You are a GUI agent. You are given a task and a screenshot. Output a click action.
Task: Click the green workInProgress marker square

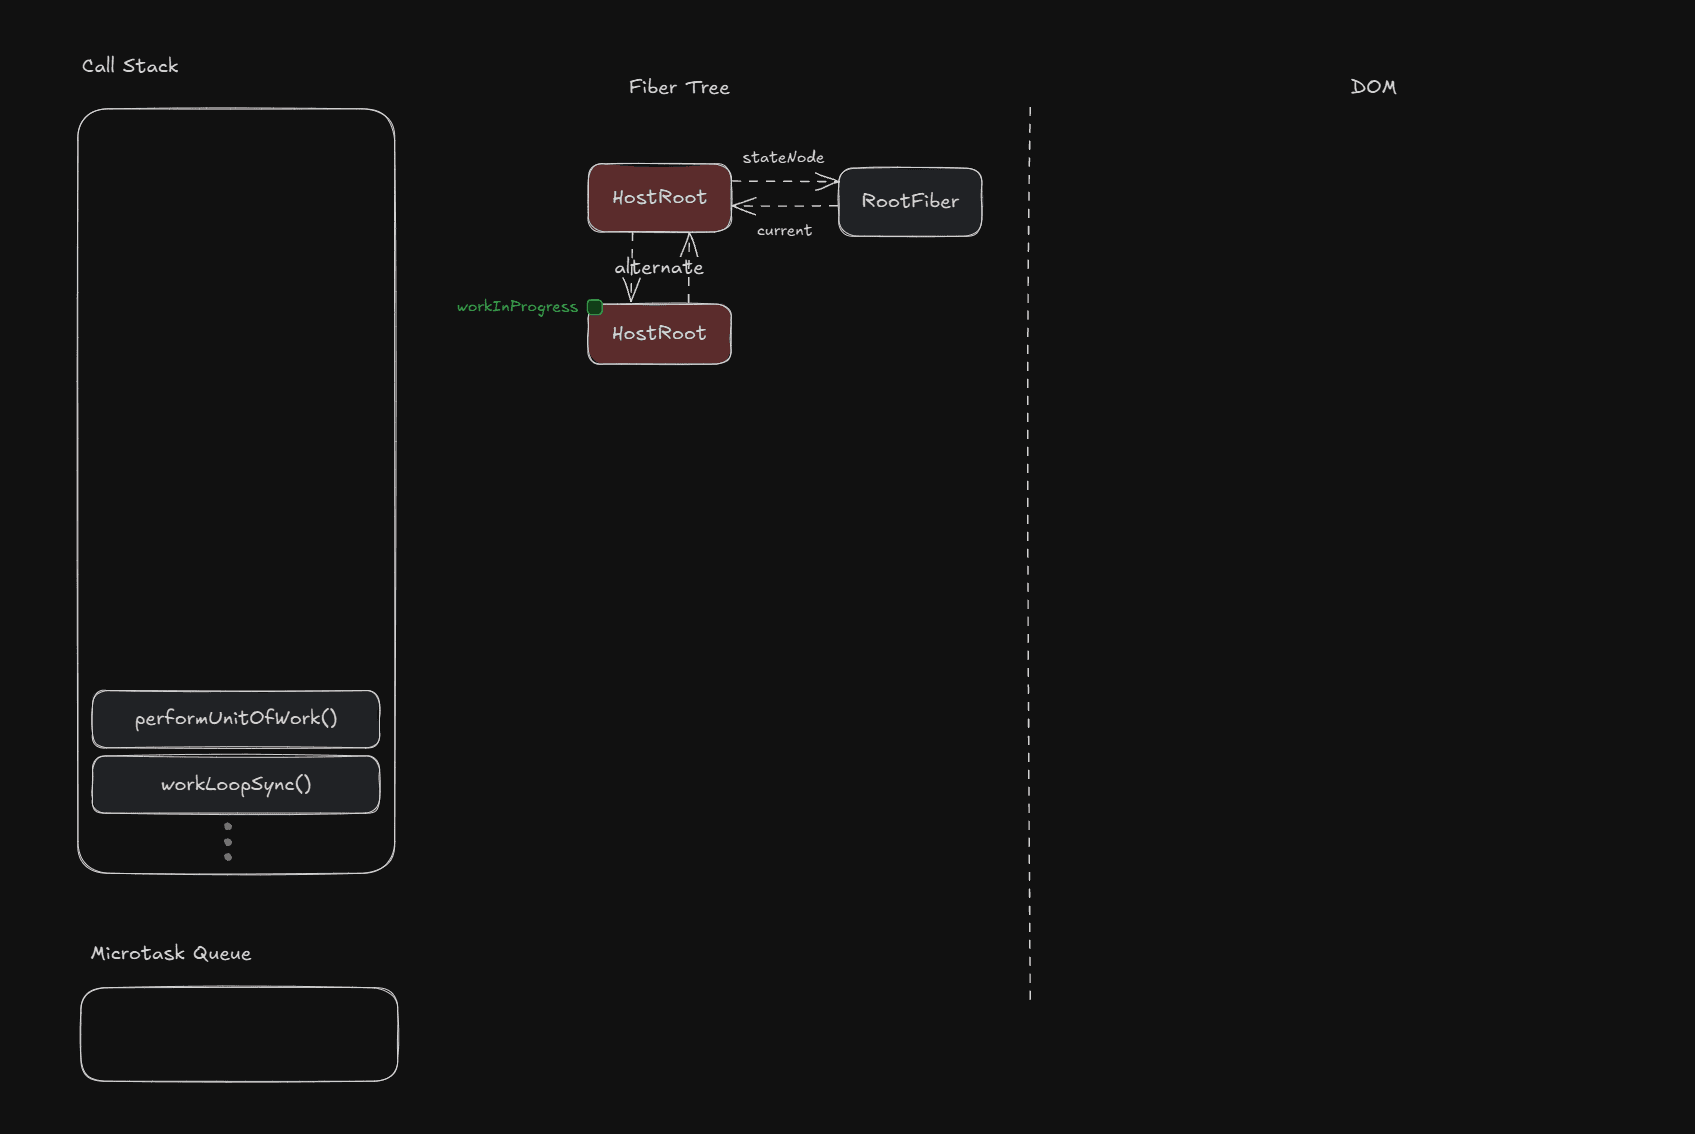click(595, 307)
